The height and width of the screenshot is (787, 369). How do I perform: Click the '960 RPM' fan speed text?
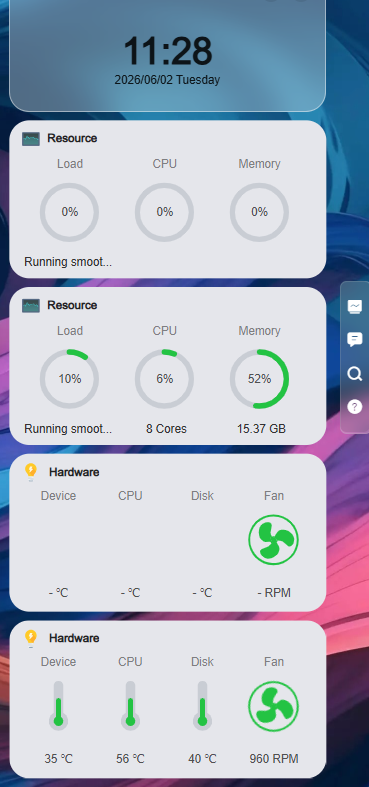[274, 759]
